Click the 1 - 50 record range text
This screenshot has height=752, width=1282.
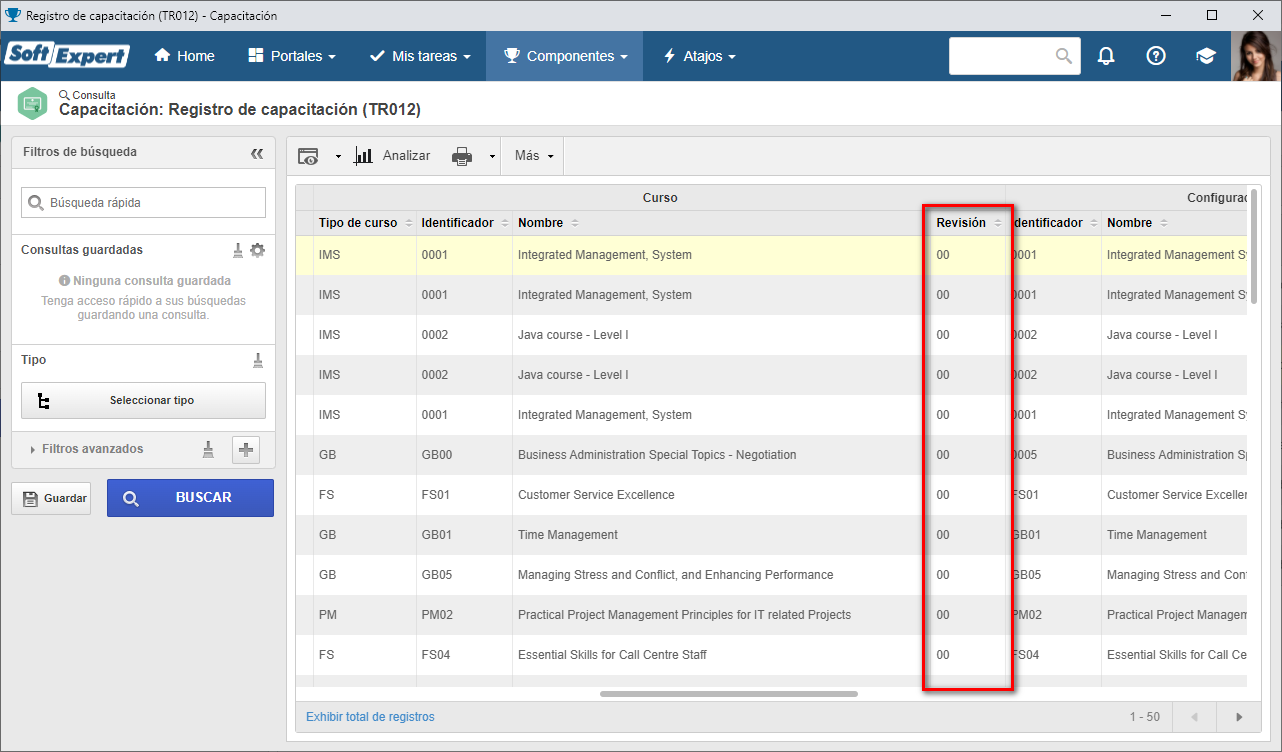click(x=1145, y=717)
